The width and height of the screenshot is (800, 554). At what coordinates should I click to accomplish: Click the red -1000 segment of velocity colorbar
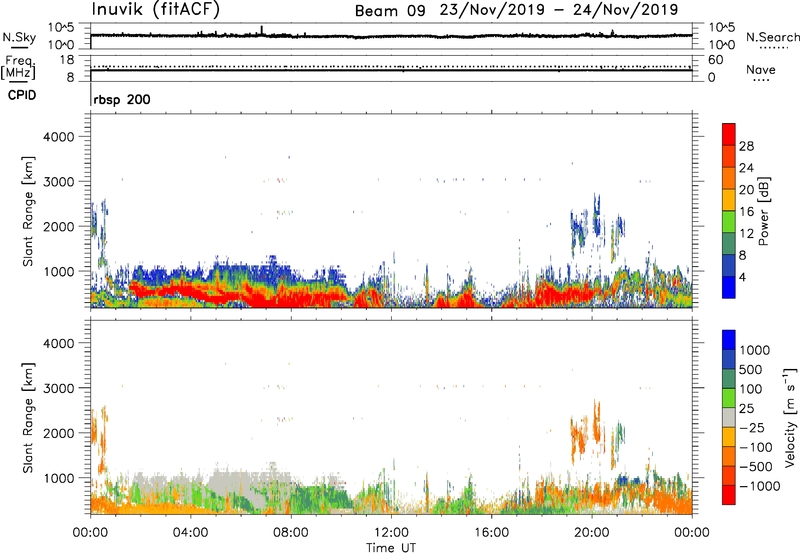click(x=729, y=495)
